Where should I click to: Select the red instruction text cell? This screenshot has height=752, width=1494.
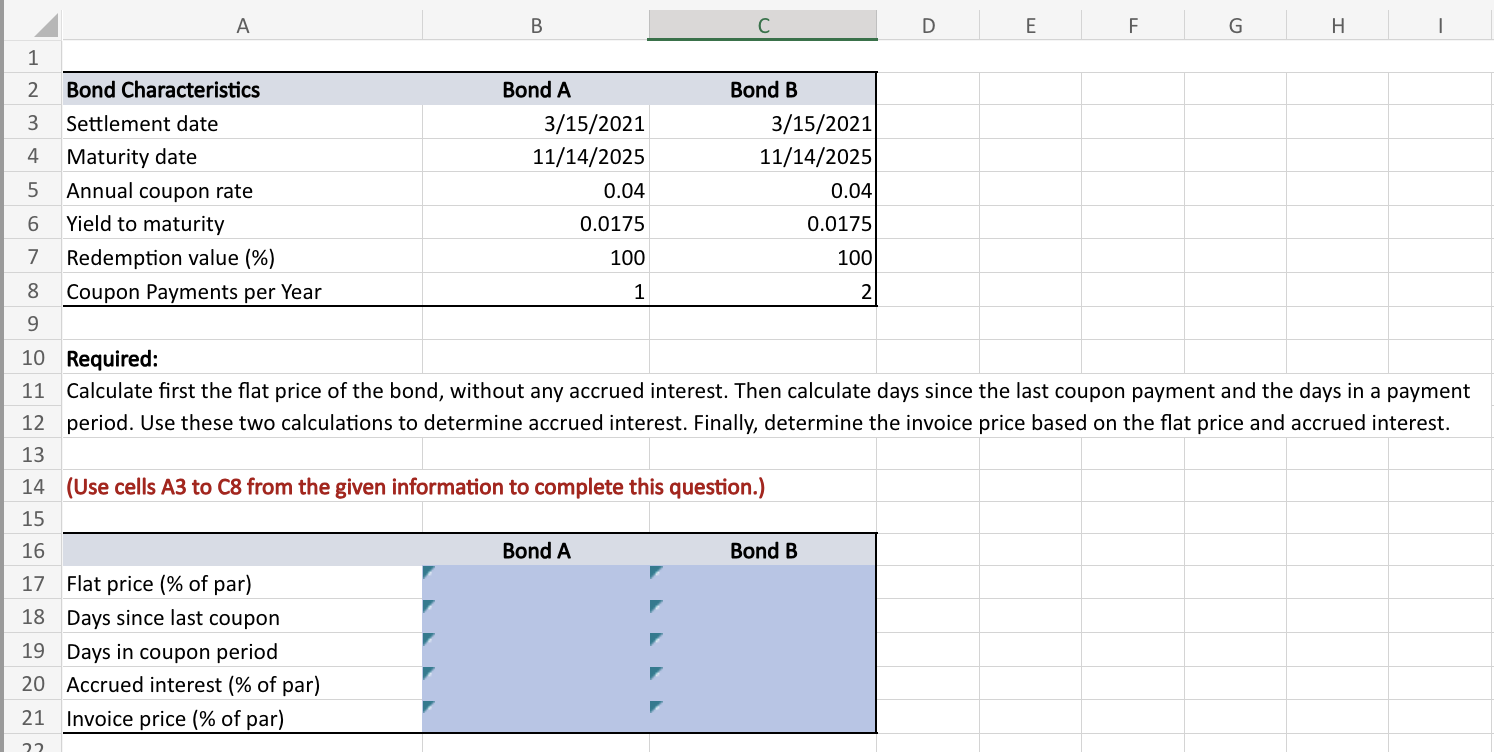(242, 487)
